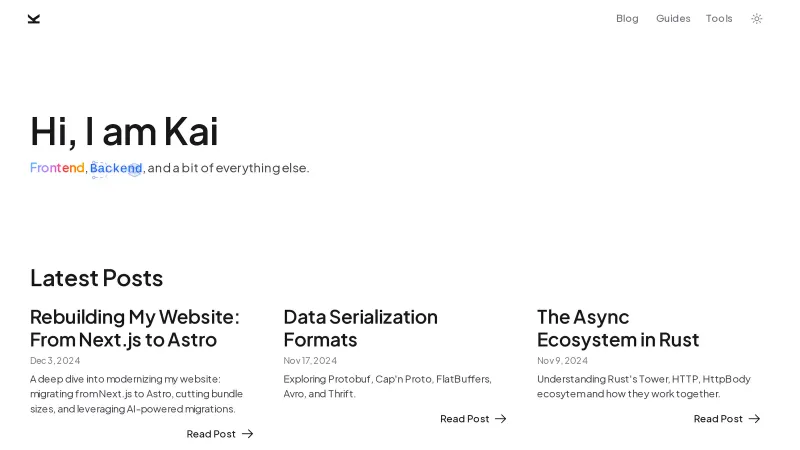Open the Blog navigation item
The height and width of the screenshot is (450, 800).
coord(627,18)
